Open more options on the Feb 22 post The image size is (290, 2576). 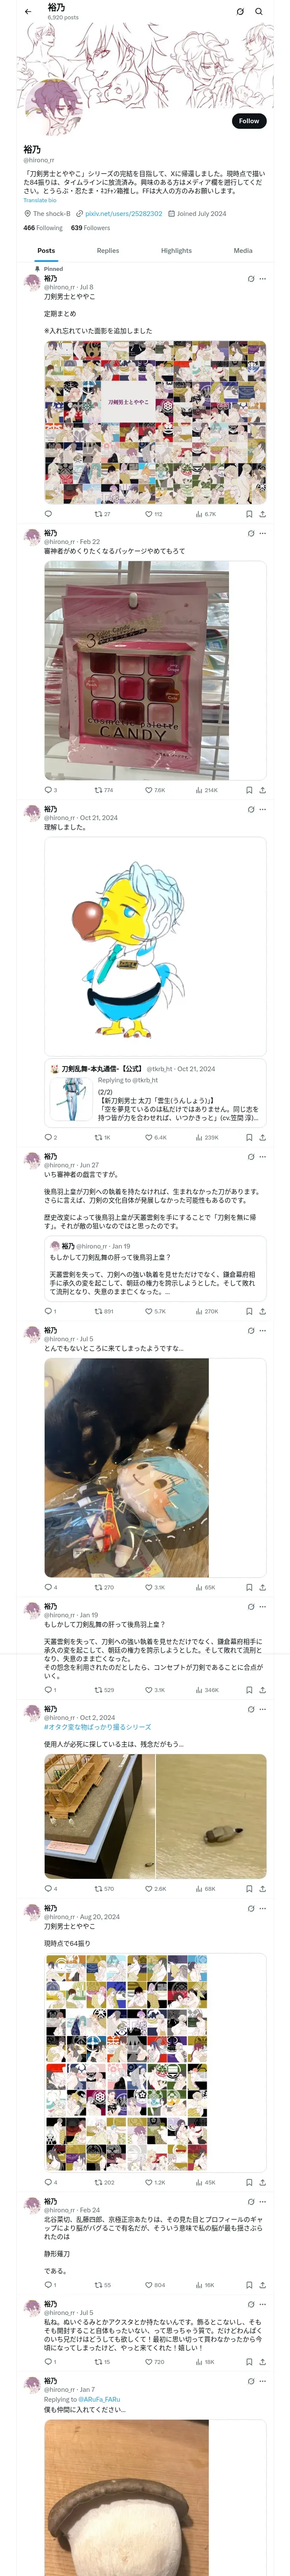point(262,533)
